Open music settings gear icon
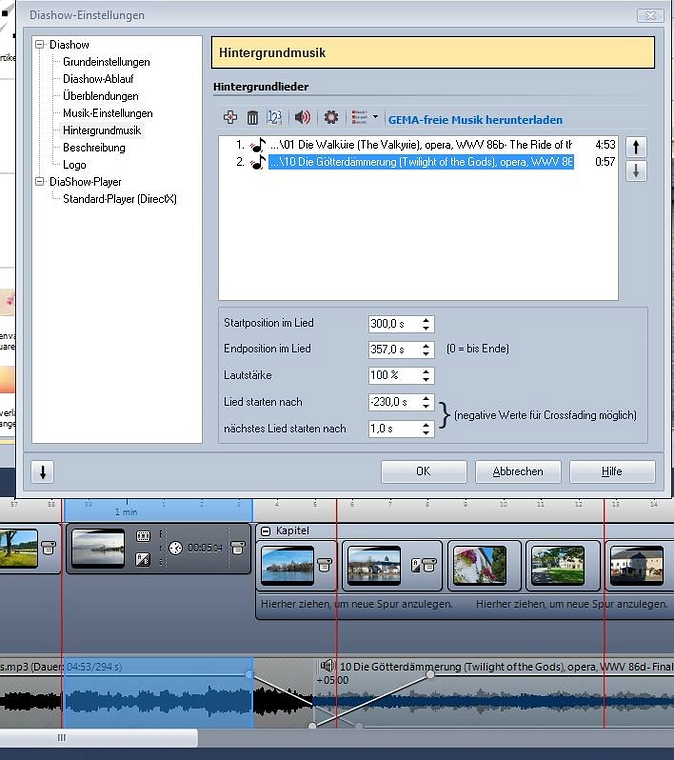The width and height of the screenshot is (674, 760). pyautogui.click(x=331, y=118)
